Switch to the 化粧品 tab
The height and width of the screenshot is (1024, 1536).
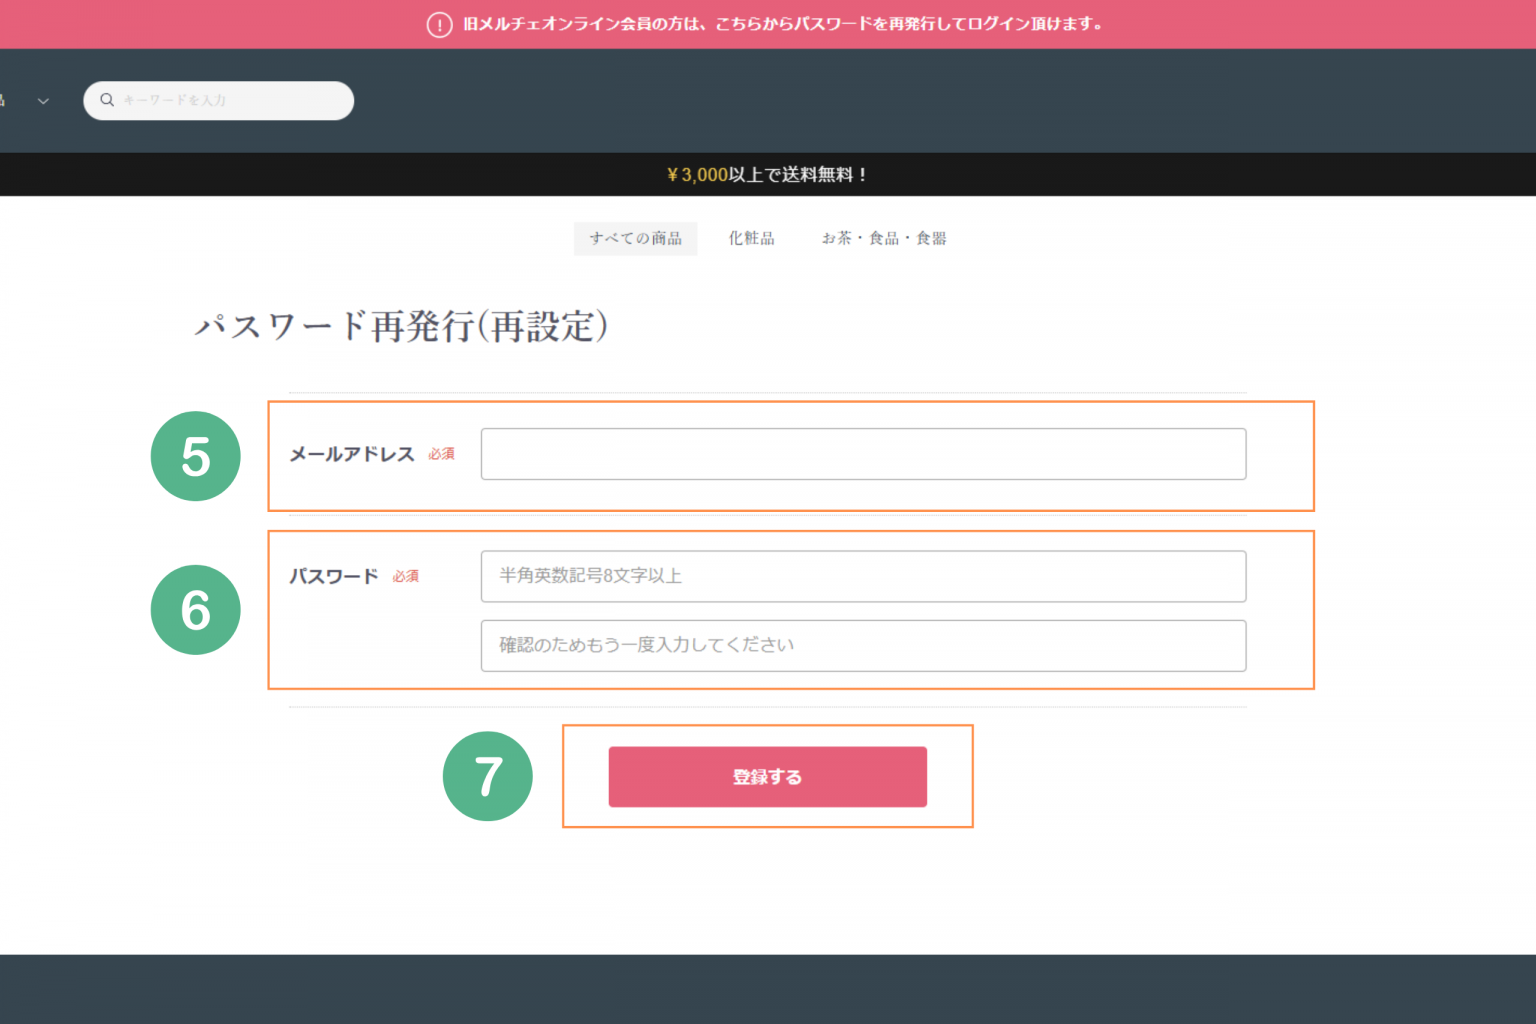(751, 238)
